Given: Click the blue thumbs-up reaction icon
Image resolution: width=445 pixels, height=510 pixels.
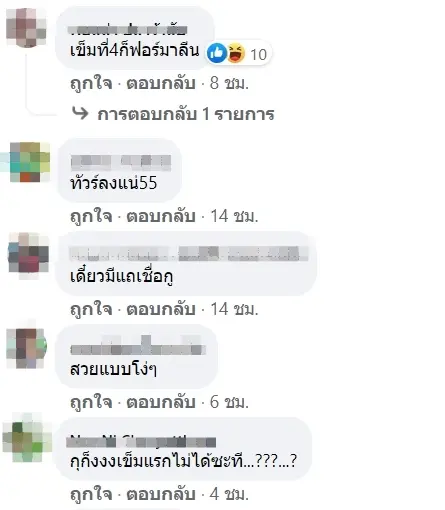Looking at the screenshot, I should point(217,53).
